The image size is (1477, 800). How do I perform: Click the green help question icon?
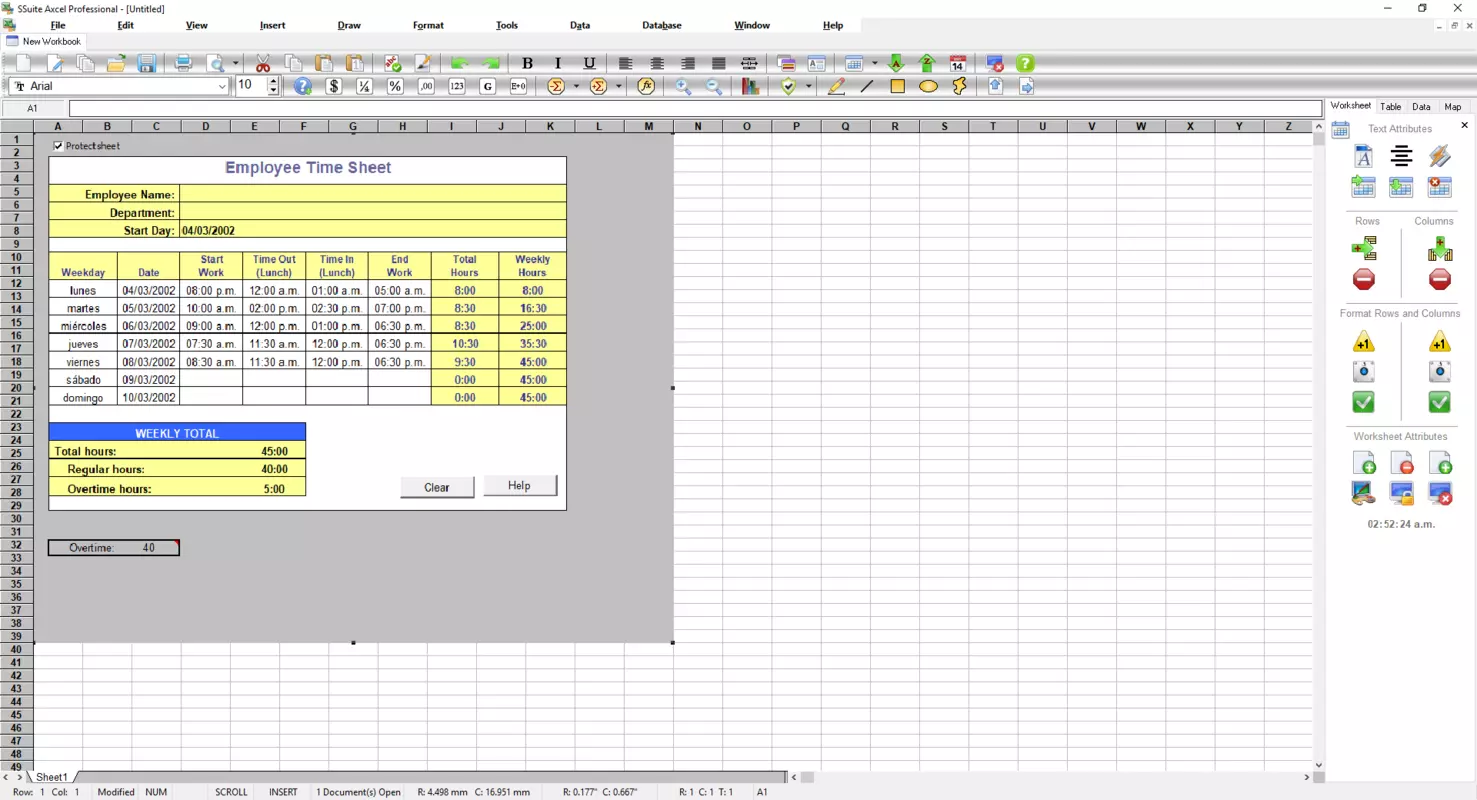point(1025,63)
